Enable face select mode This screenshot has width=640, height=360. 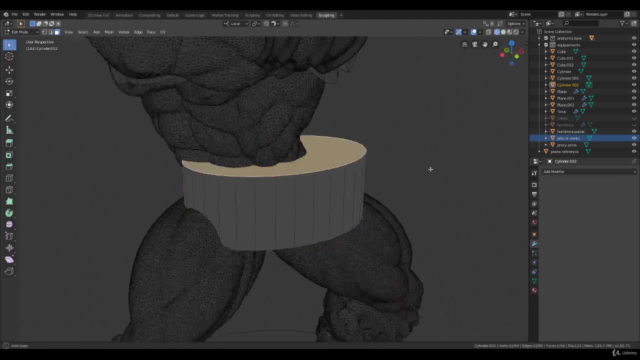click(57, 32)
